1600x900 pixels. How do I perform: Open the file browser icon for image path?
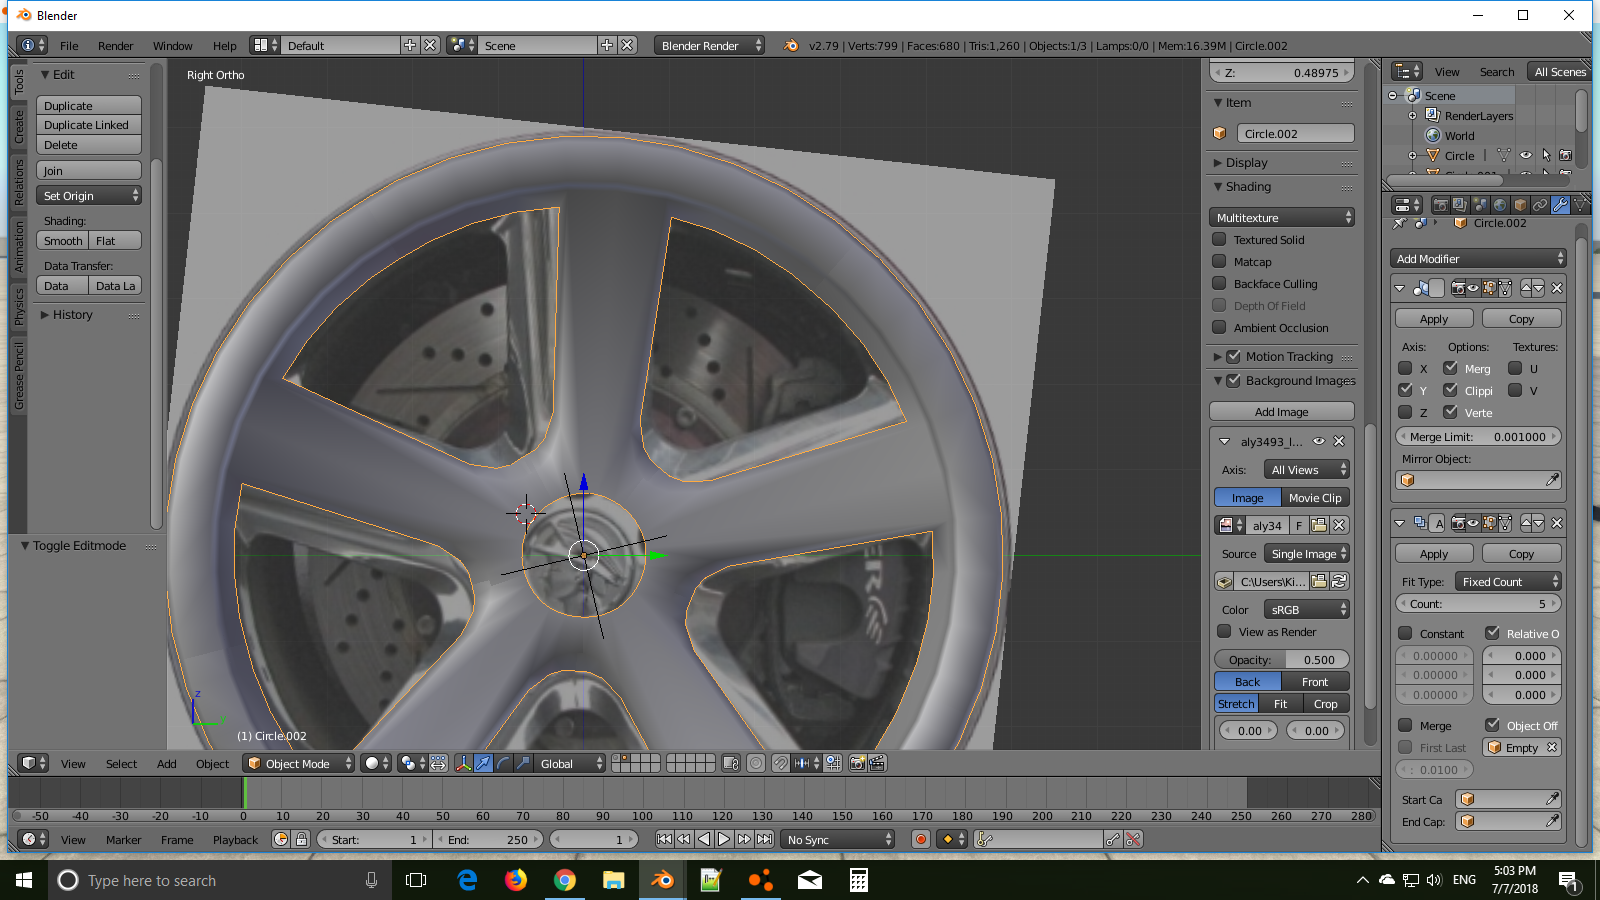(x=1319, y=581)
